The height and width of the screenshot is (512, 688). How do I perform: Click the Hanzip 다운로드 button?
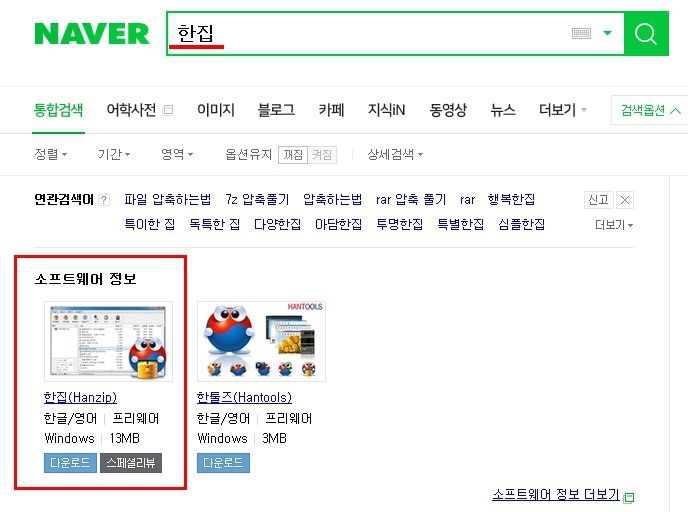pos(70,463)
